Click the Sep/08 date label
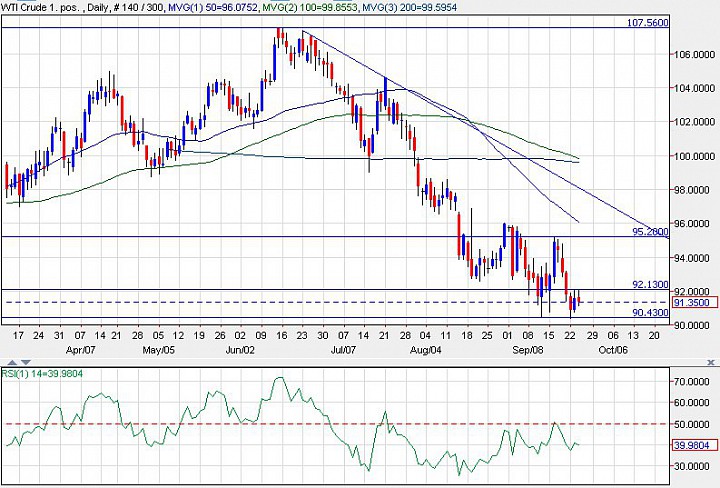720x488 pixels. click(x=528, y=350)
